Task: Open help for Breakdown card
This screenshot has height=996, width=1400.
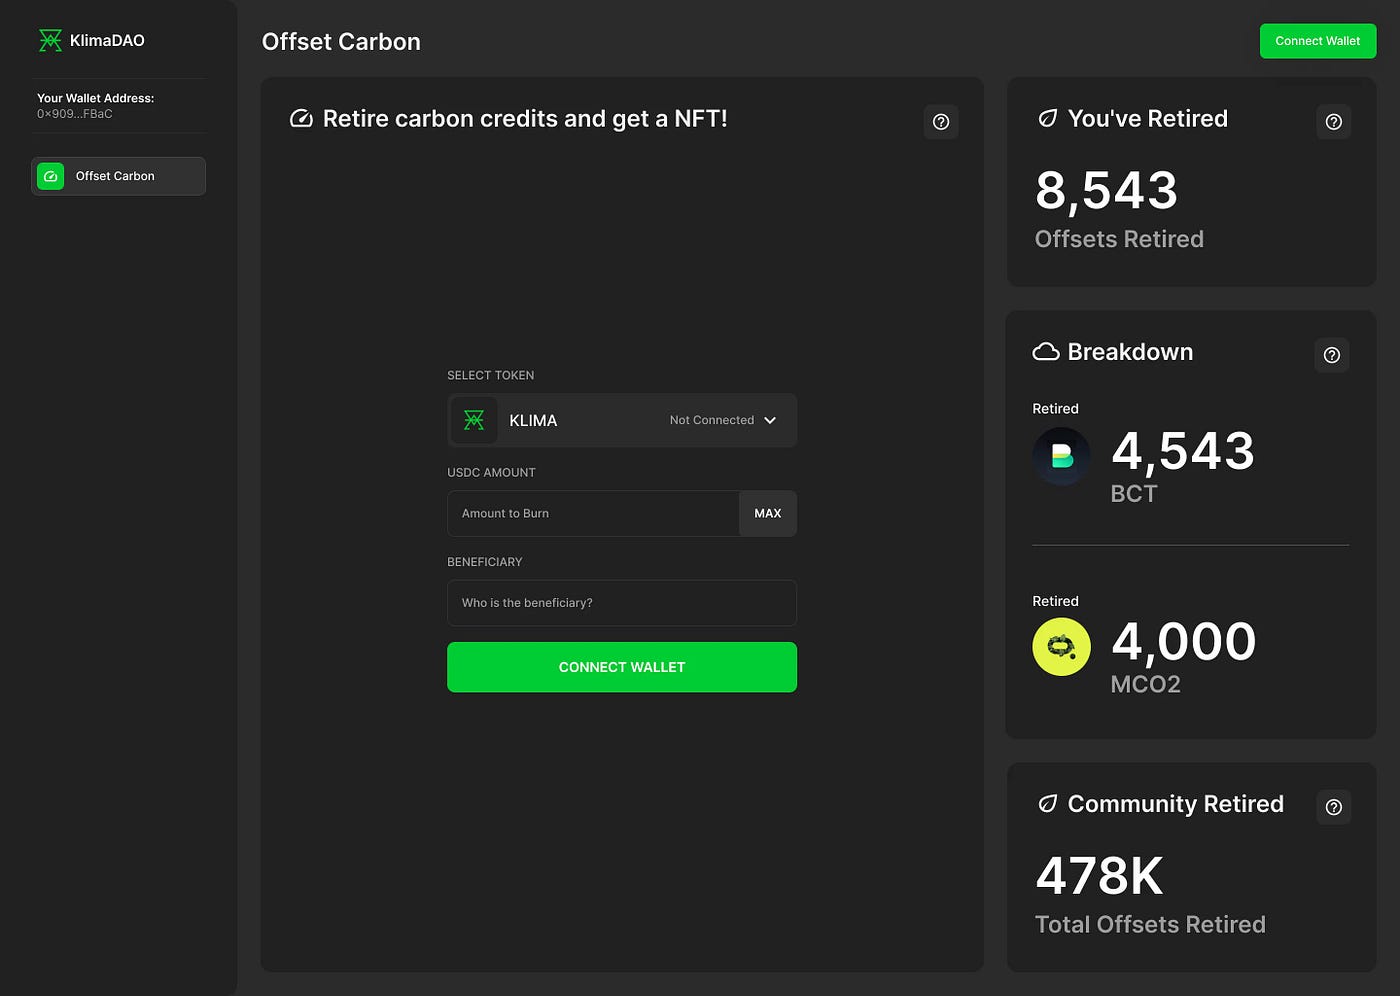Action: point(1331,355)
